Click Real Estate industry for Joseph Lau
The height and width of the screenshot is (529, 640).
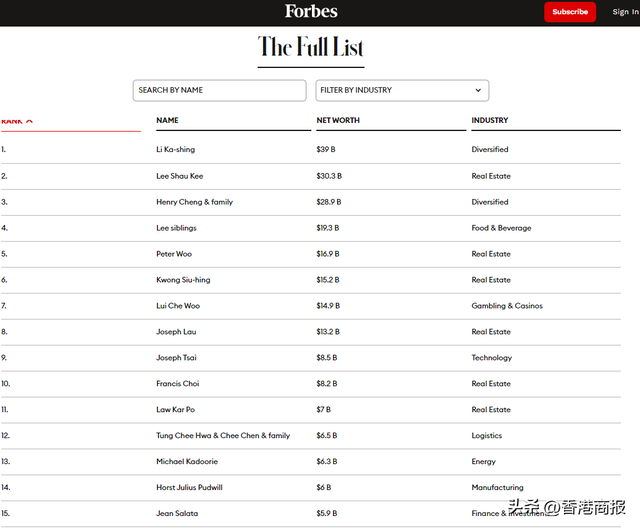491,332
